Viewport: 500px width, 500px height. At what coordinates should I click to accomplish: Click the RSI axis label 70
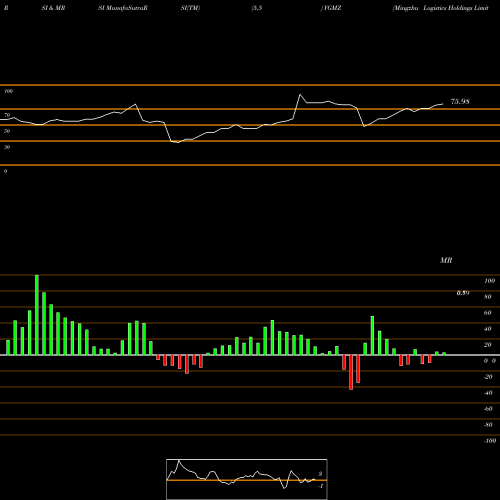pyautogui.click(x=7, y=115)
